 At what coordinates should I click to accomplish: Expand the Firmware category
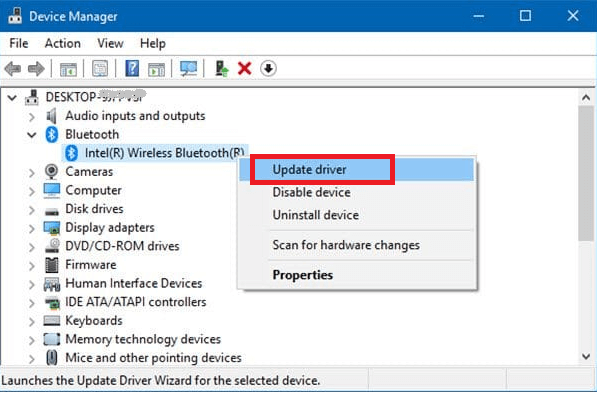pyautogui.click(x=32, y=266)
